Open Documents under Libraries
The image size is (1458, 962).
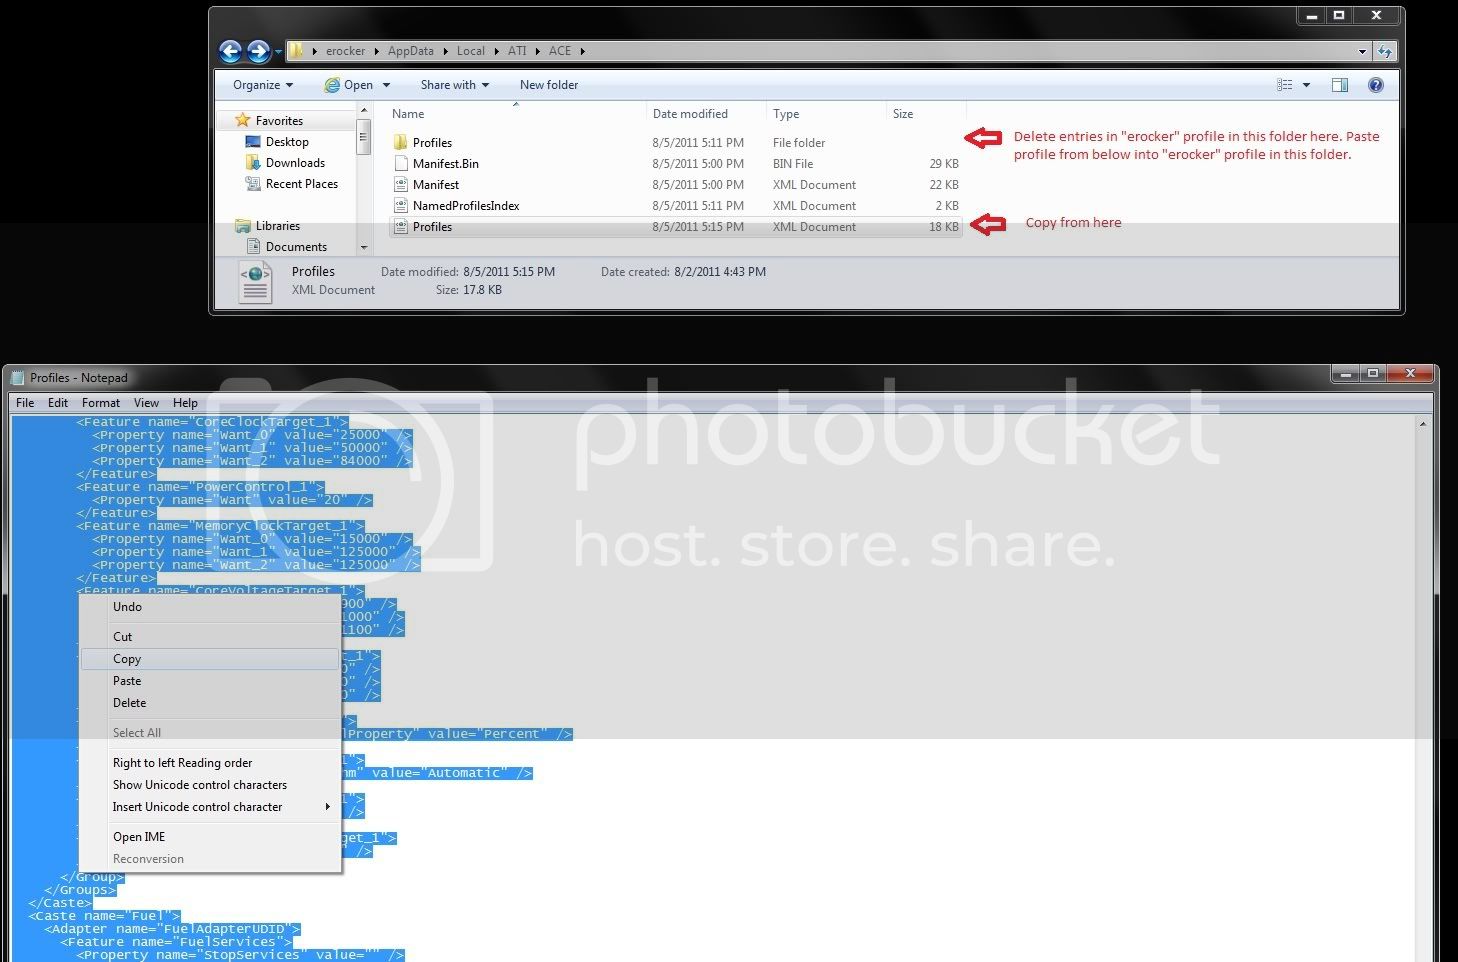click(x=296, y=247)
